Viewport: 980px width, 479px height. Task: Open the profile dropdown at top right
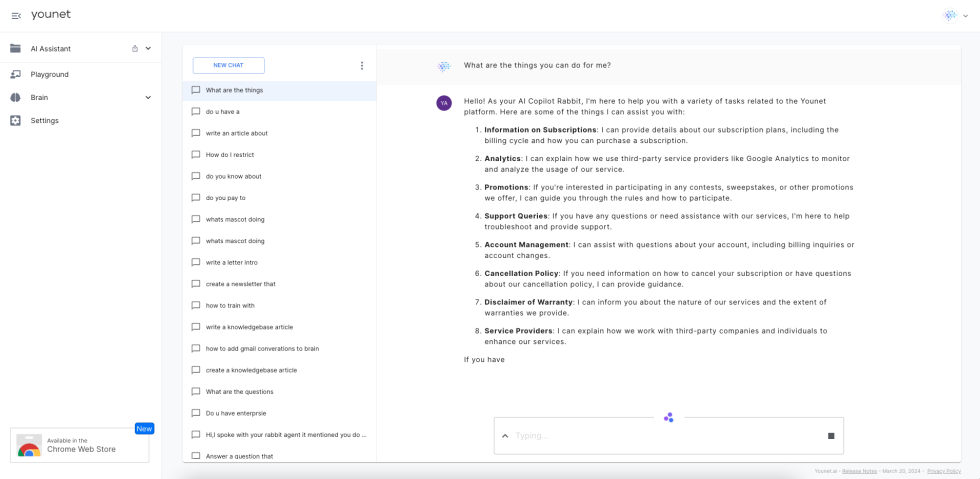coord(956,16)
